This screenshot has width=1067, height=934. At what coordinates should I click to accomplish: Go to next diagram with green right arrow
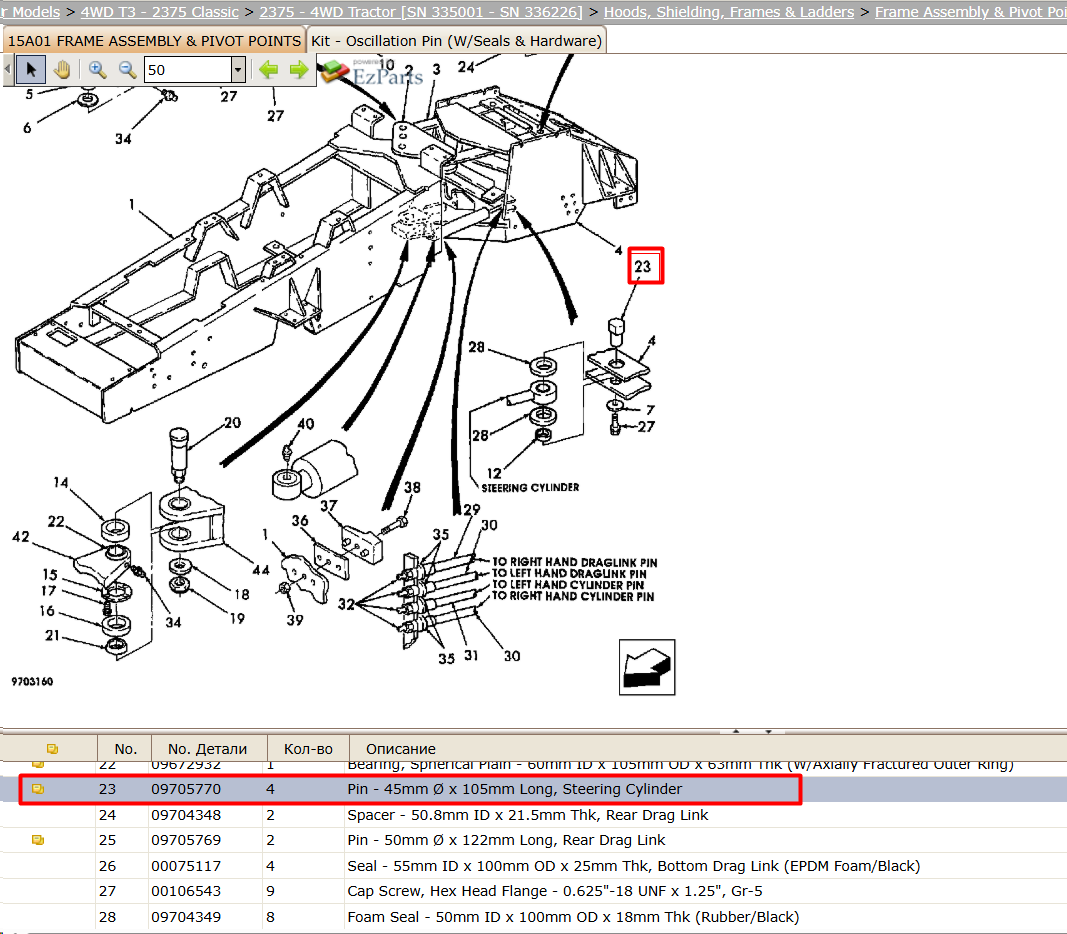pyautogui.click(x=299, y=69)
